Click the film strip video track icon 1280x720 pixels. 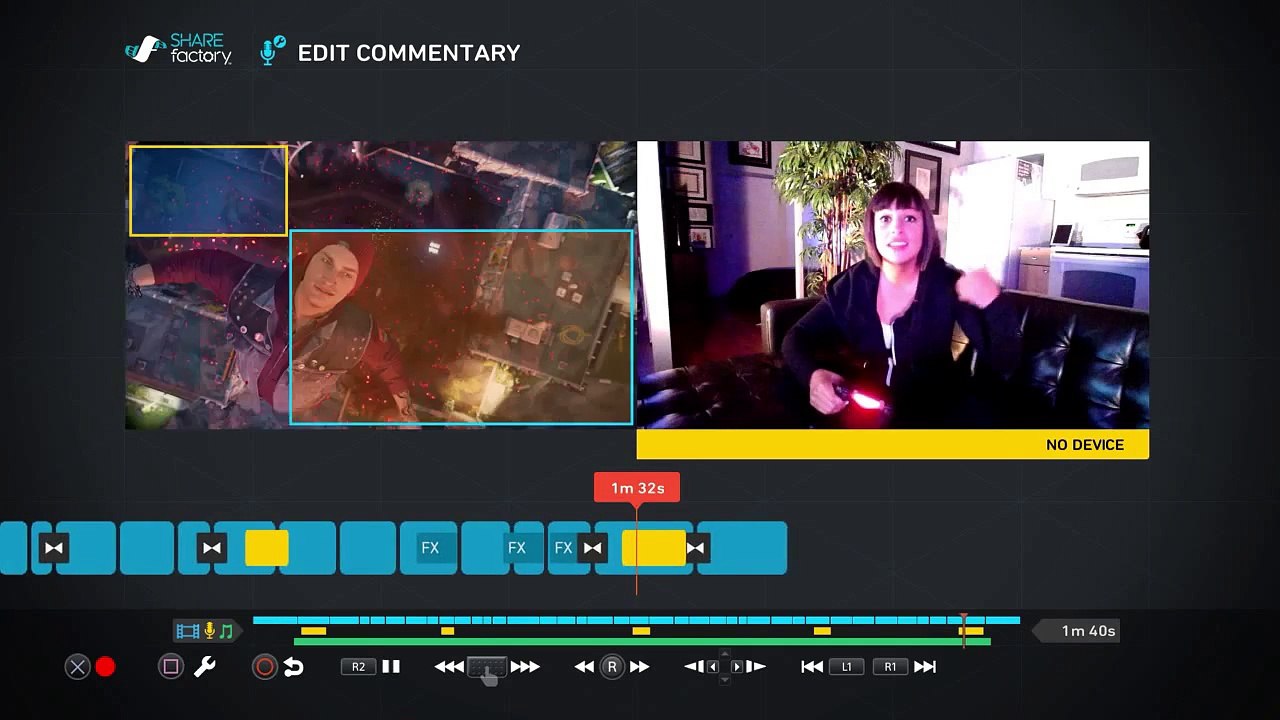click(x=188, y=631)
